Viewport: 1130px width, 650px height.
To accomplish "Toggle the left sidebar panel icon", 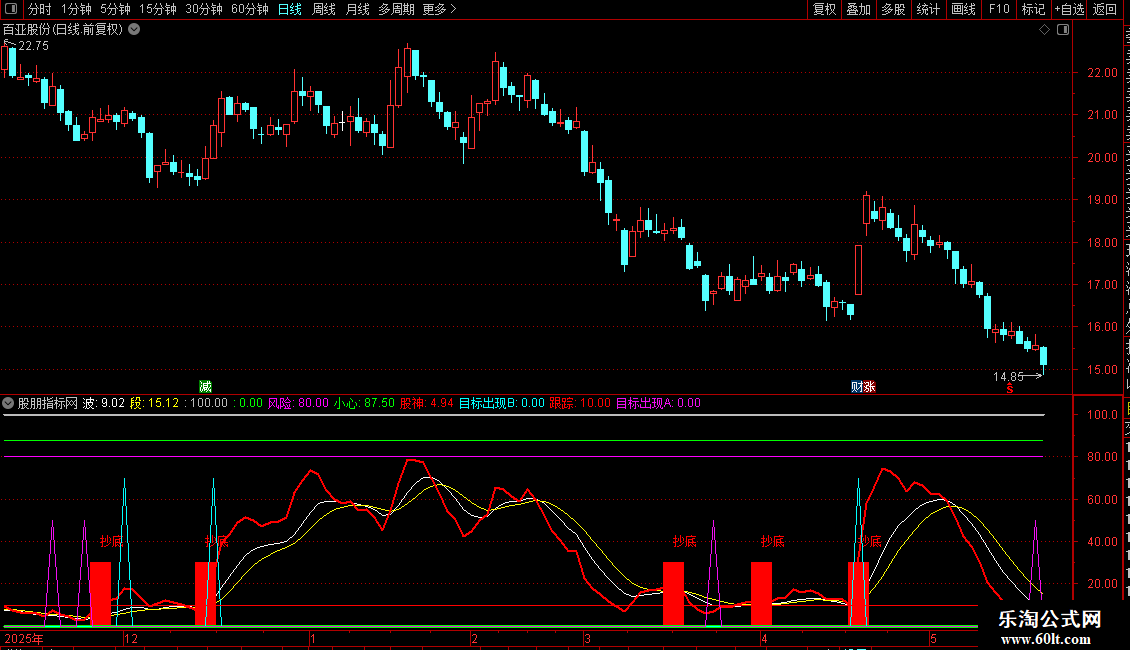I will (11, 9).
